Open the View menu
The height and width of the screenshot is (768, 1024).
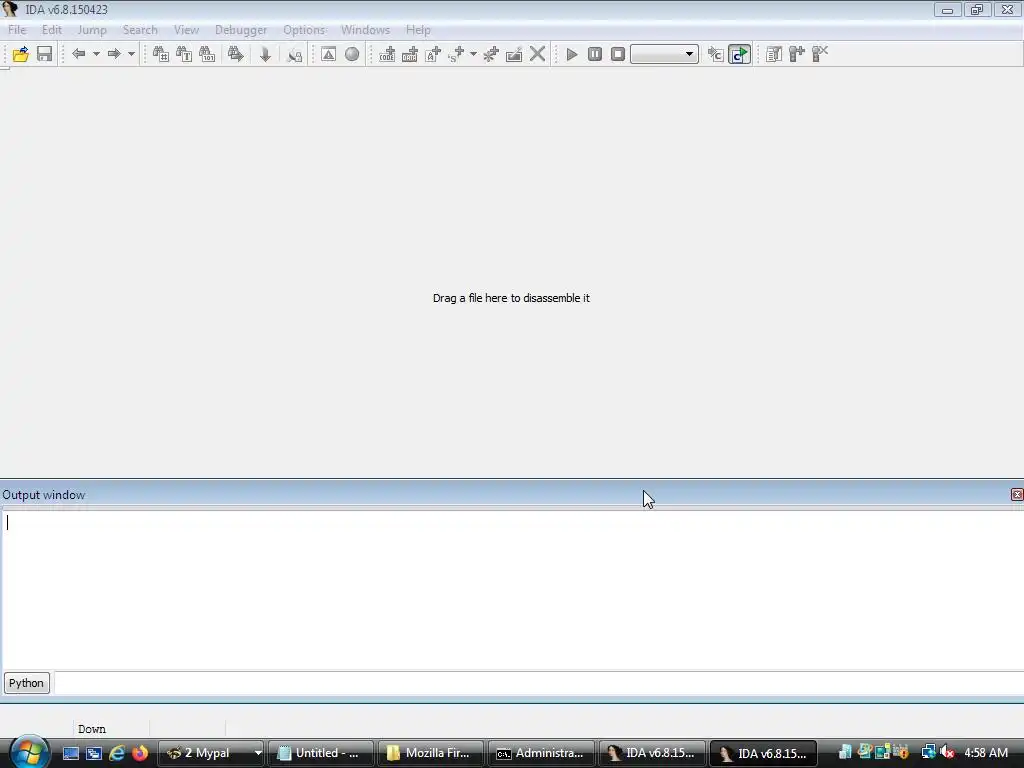point(186,30)
